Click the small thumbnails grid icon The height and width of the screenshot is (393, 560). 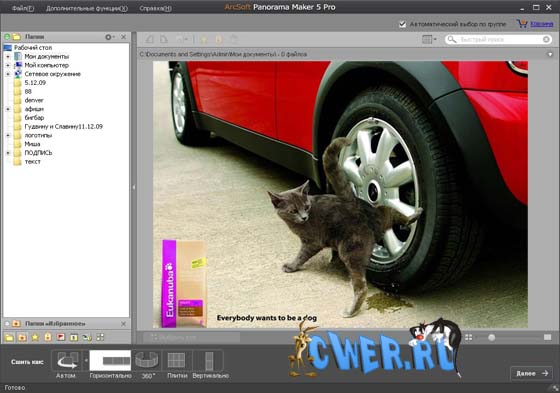[x=468, y=337]
